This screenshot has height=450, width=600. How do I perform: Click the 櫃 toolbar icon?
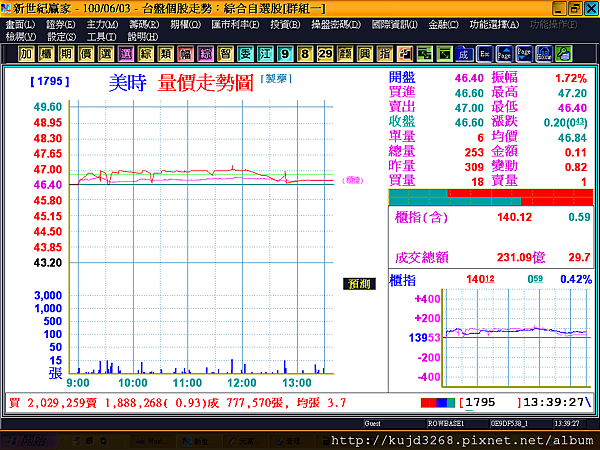(46, 54)
